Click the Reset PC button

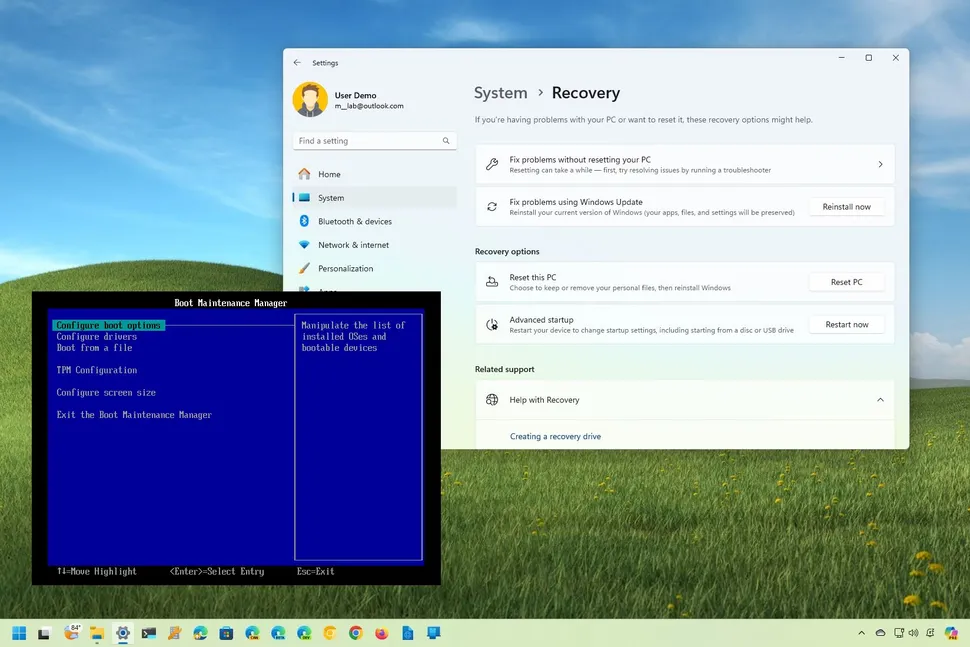pos(846,282)
